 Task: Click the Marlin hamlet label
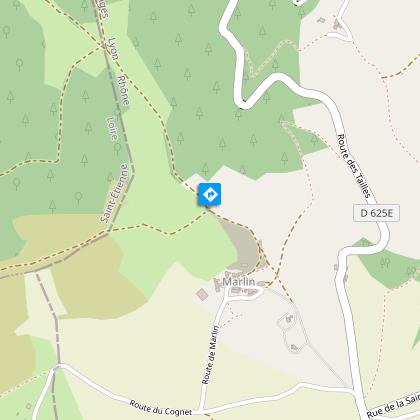239,282
